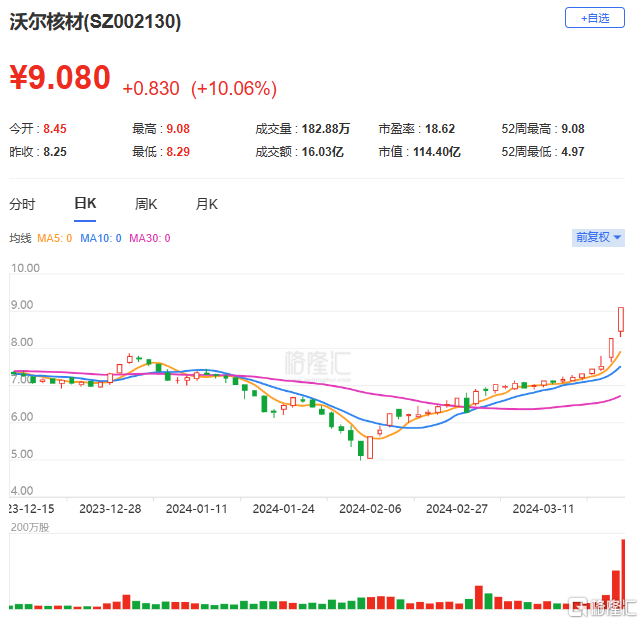Viewport: 643px width, 624px height.
Task: Open the 月K monthly chart tab
Action: click(x=207, y=204)
